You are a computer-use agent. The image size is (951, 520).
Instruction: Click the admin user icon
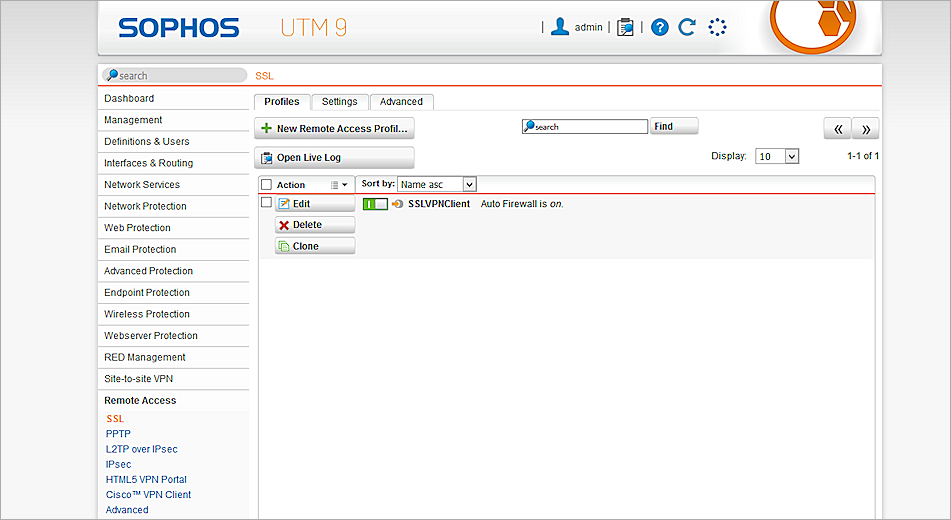pos(560,27)
